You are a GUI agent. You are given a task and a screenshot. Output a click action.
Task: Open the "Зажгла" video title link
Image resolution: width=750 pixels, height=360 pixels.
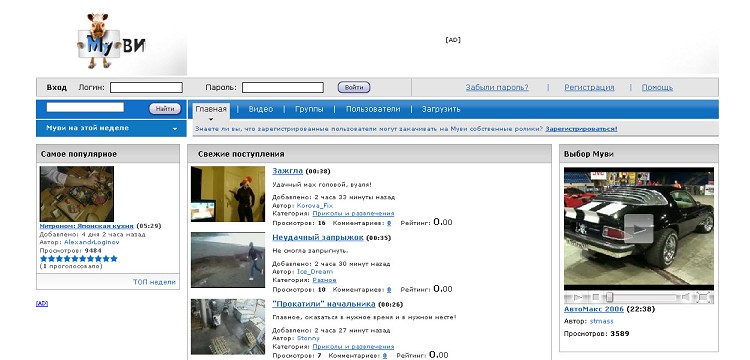pyautogui.click(x=287, y=171)
